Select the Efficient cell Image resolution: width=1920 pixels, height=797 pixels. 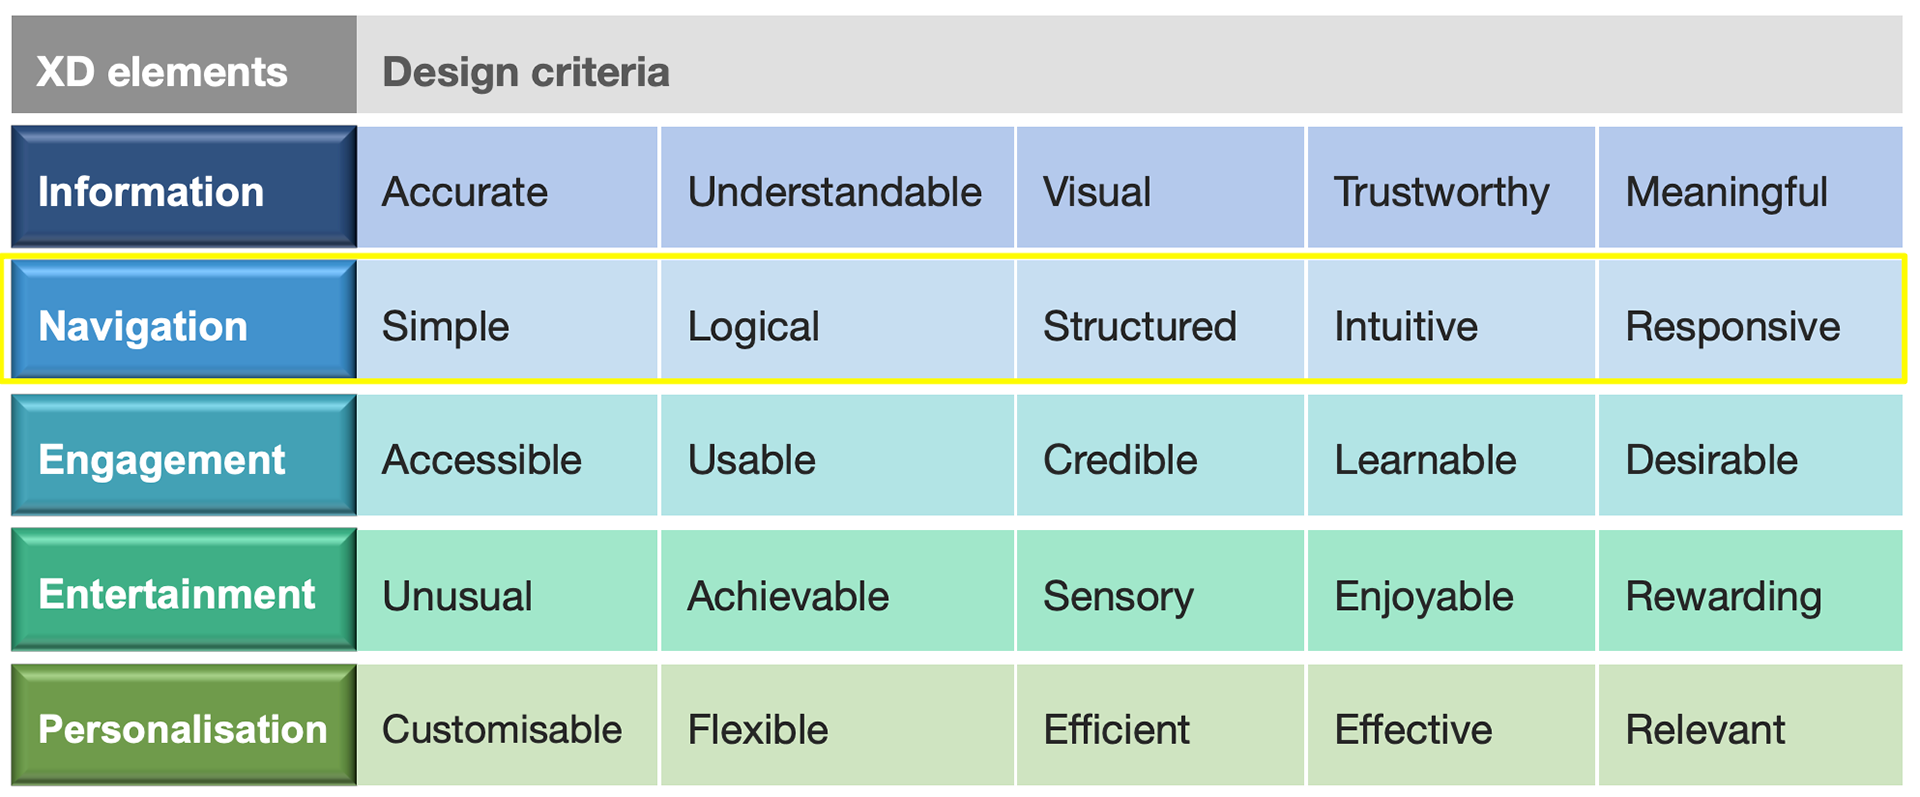click(x=1161, y=725)
